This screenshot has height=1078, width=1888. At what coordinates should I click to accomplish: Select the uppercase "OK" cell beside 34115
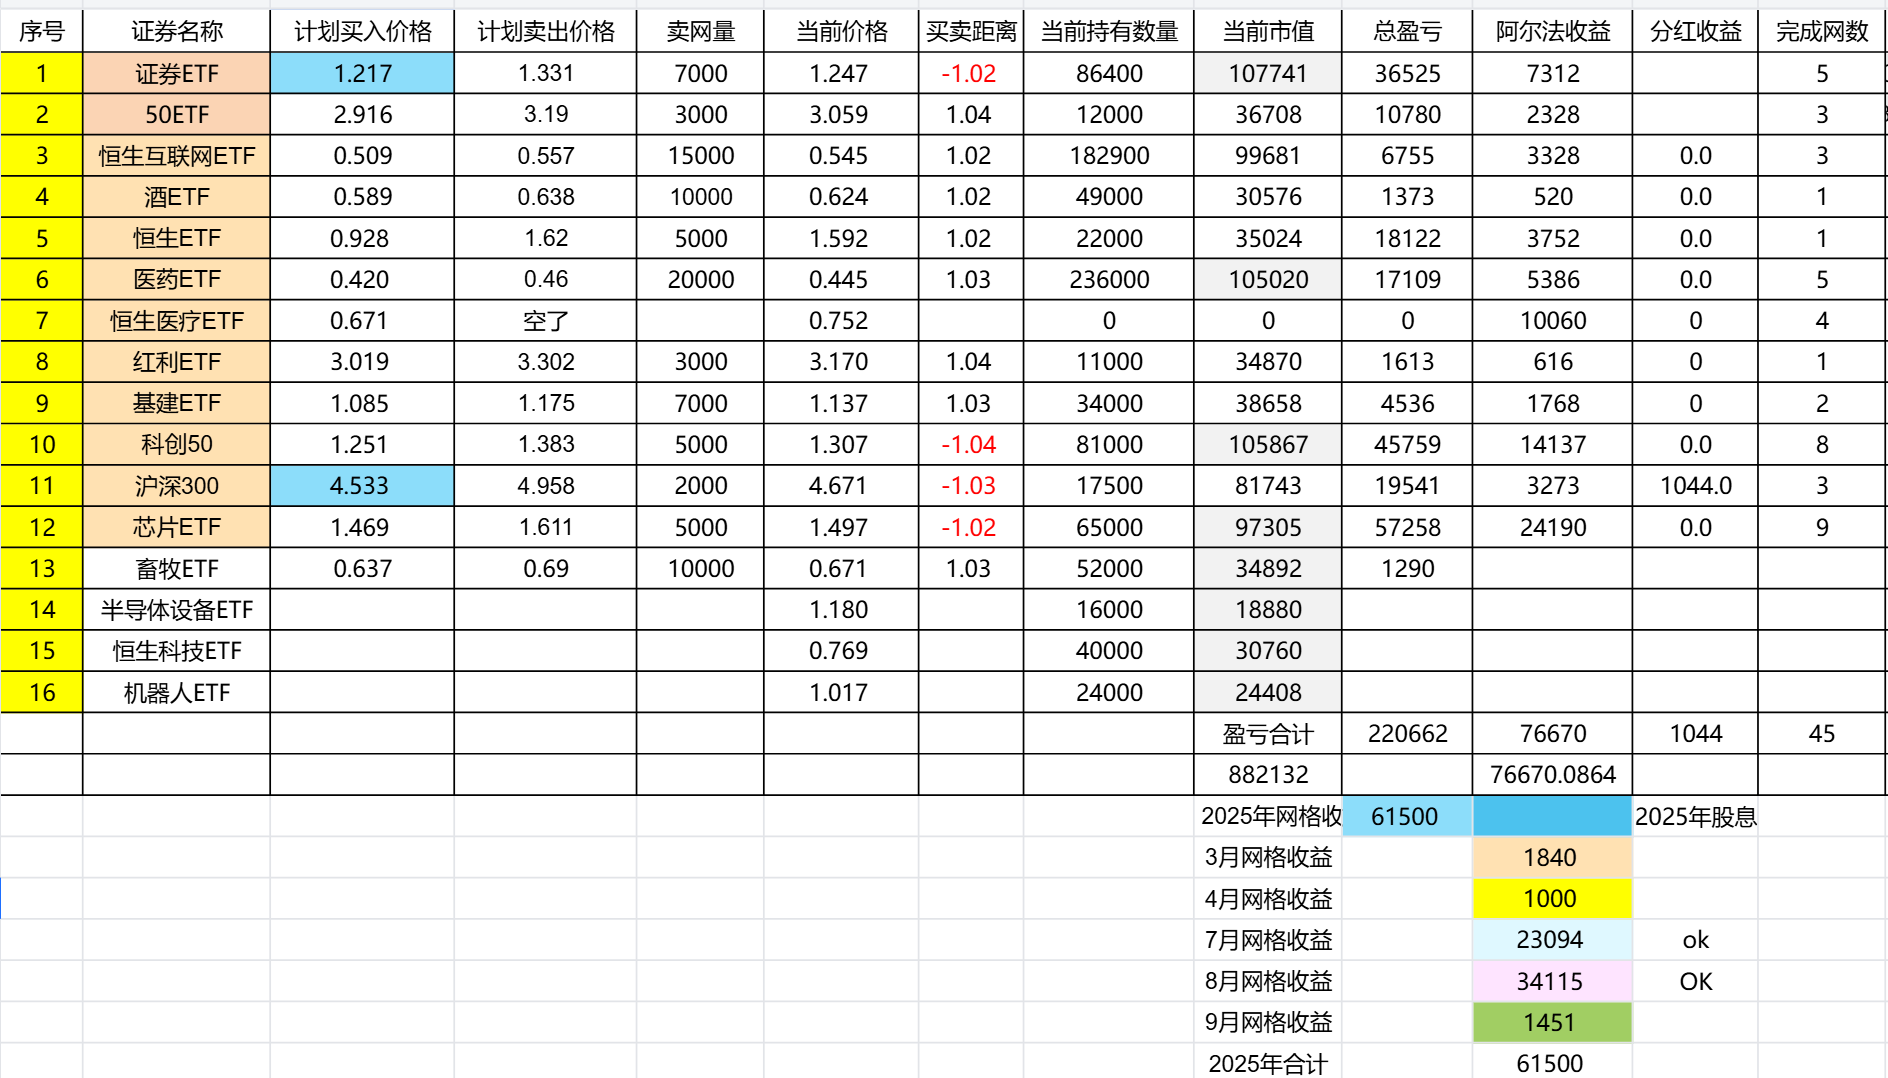(x=1695, y=982)
